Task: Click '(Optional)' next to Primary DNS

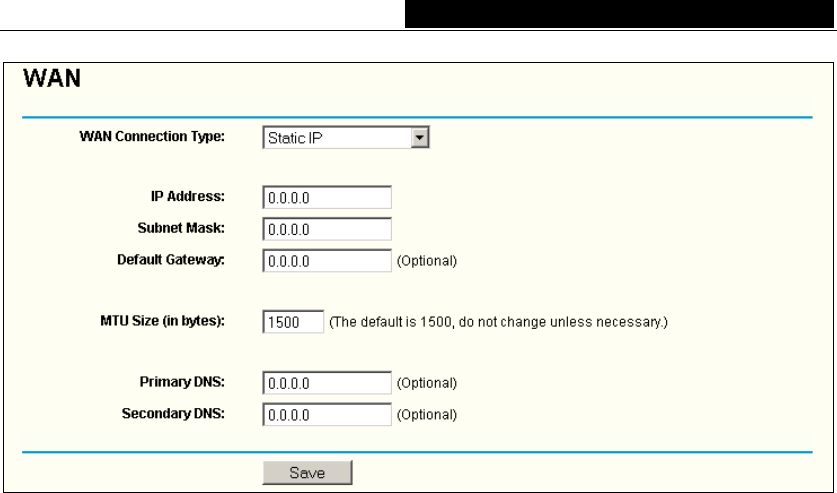Action: pyautogui.click(x=427, y=383)
